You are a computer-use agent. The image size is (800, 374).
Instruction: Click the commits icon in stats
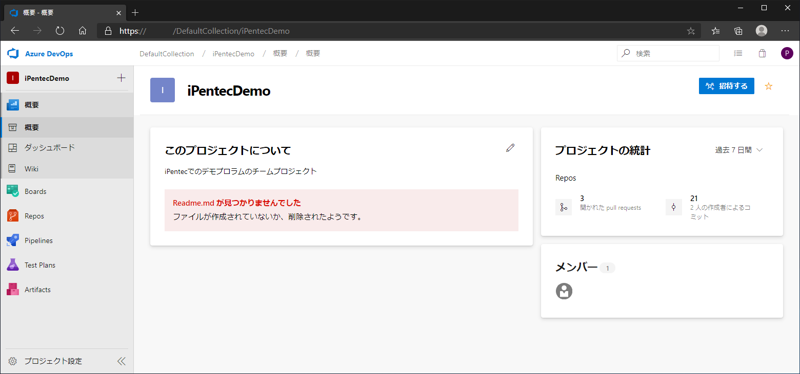(x=674, y=207)
